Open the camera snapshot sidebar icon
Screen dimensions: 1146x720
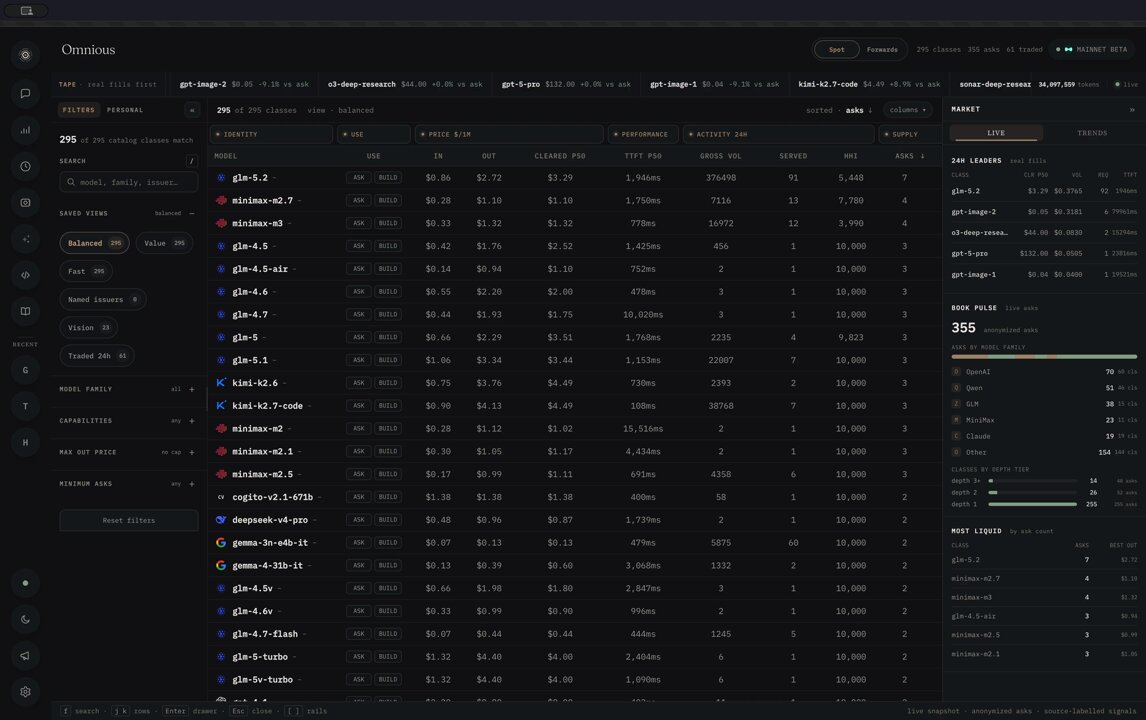click(25, 202)
